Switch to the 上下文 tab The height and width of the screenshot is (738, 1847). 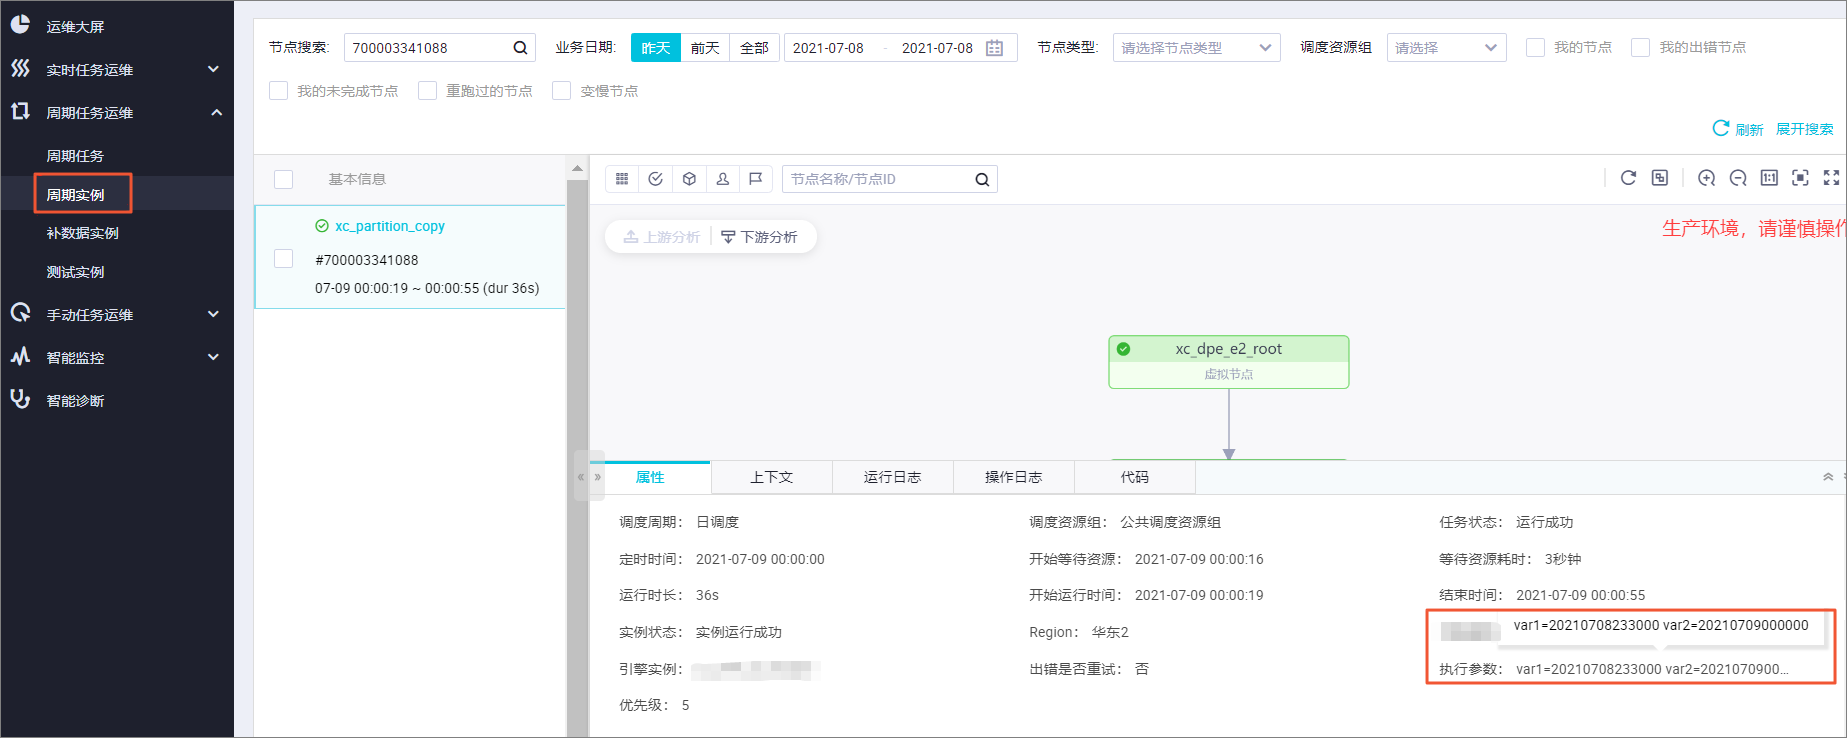[772, 477]
